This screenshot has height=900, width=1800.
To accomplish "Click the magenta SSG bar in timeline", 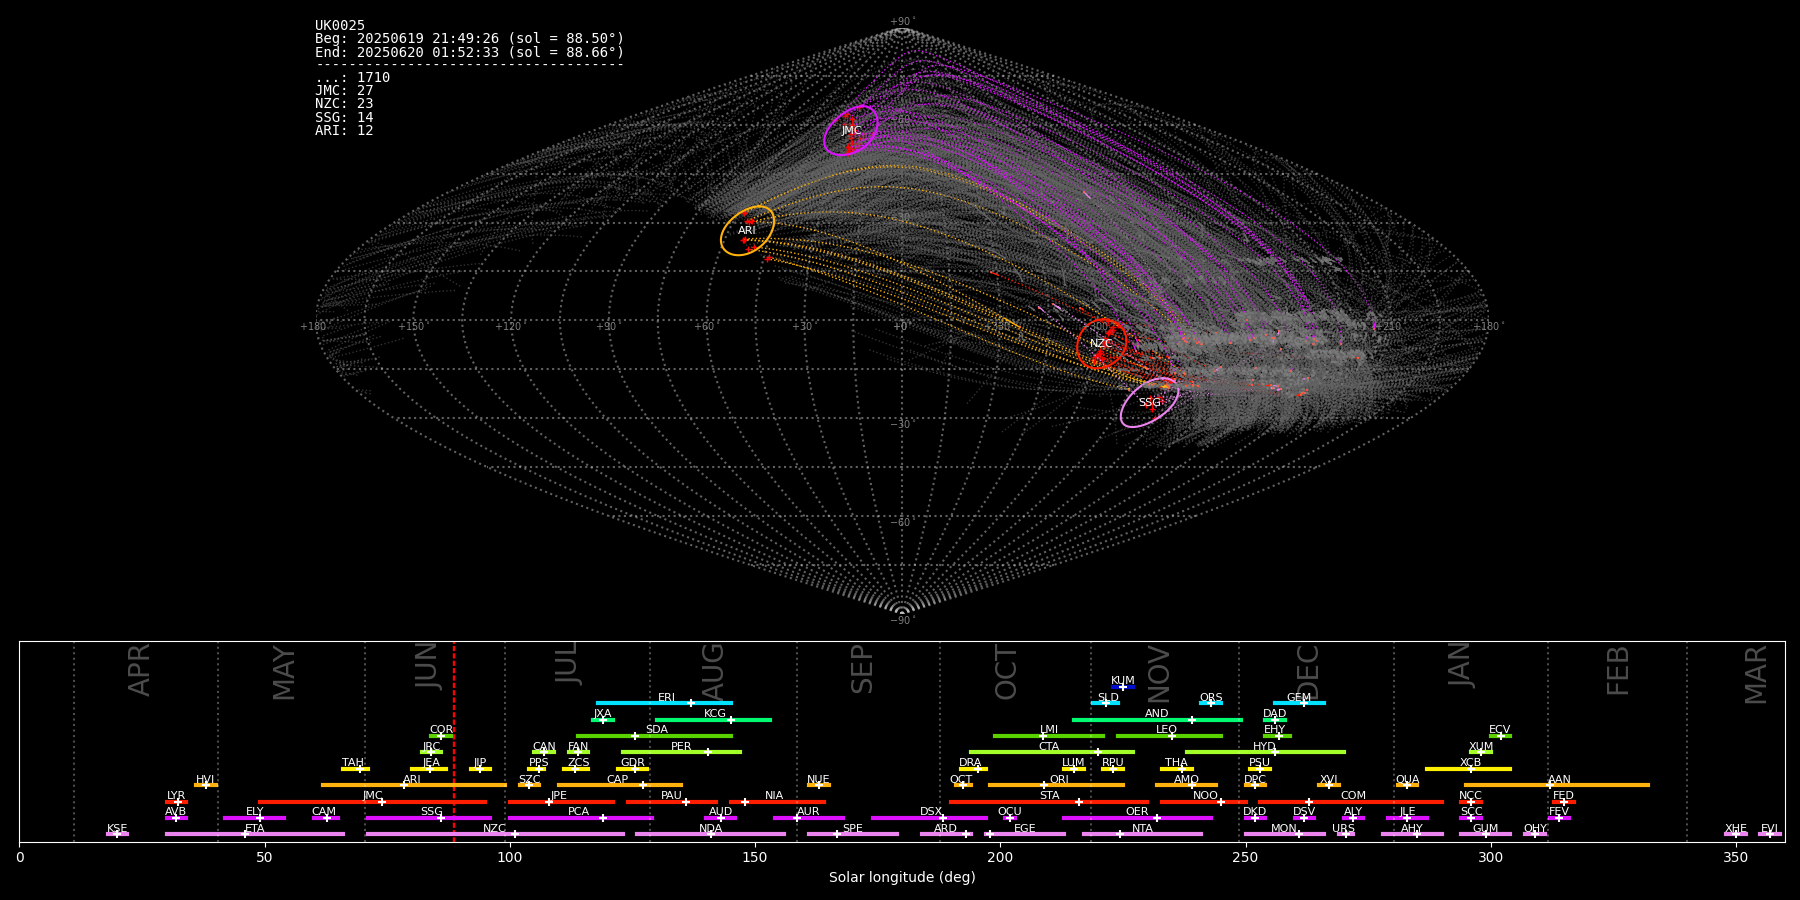I will [x=428, y=818].
